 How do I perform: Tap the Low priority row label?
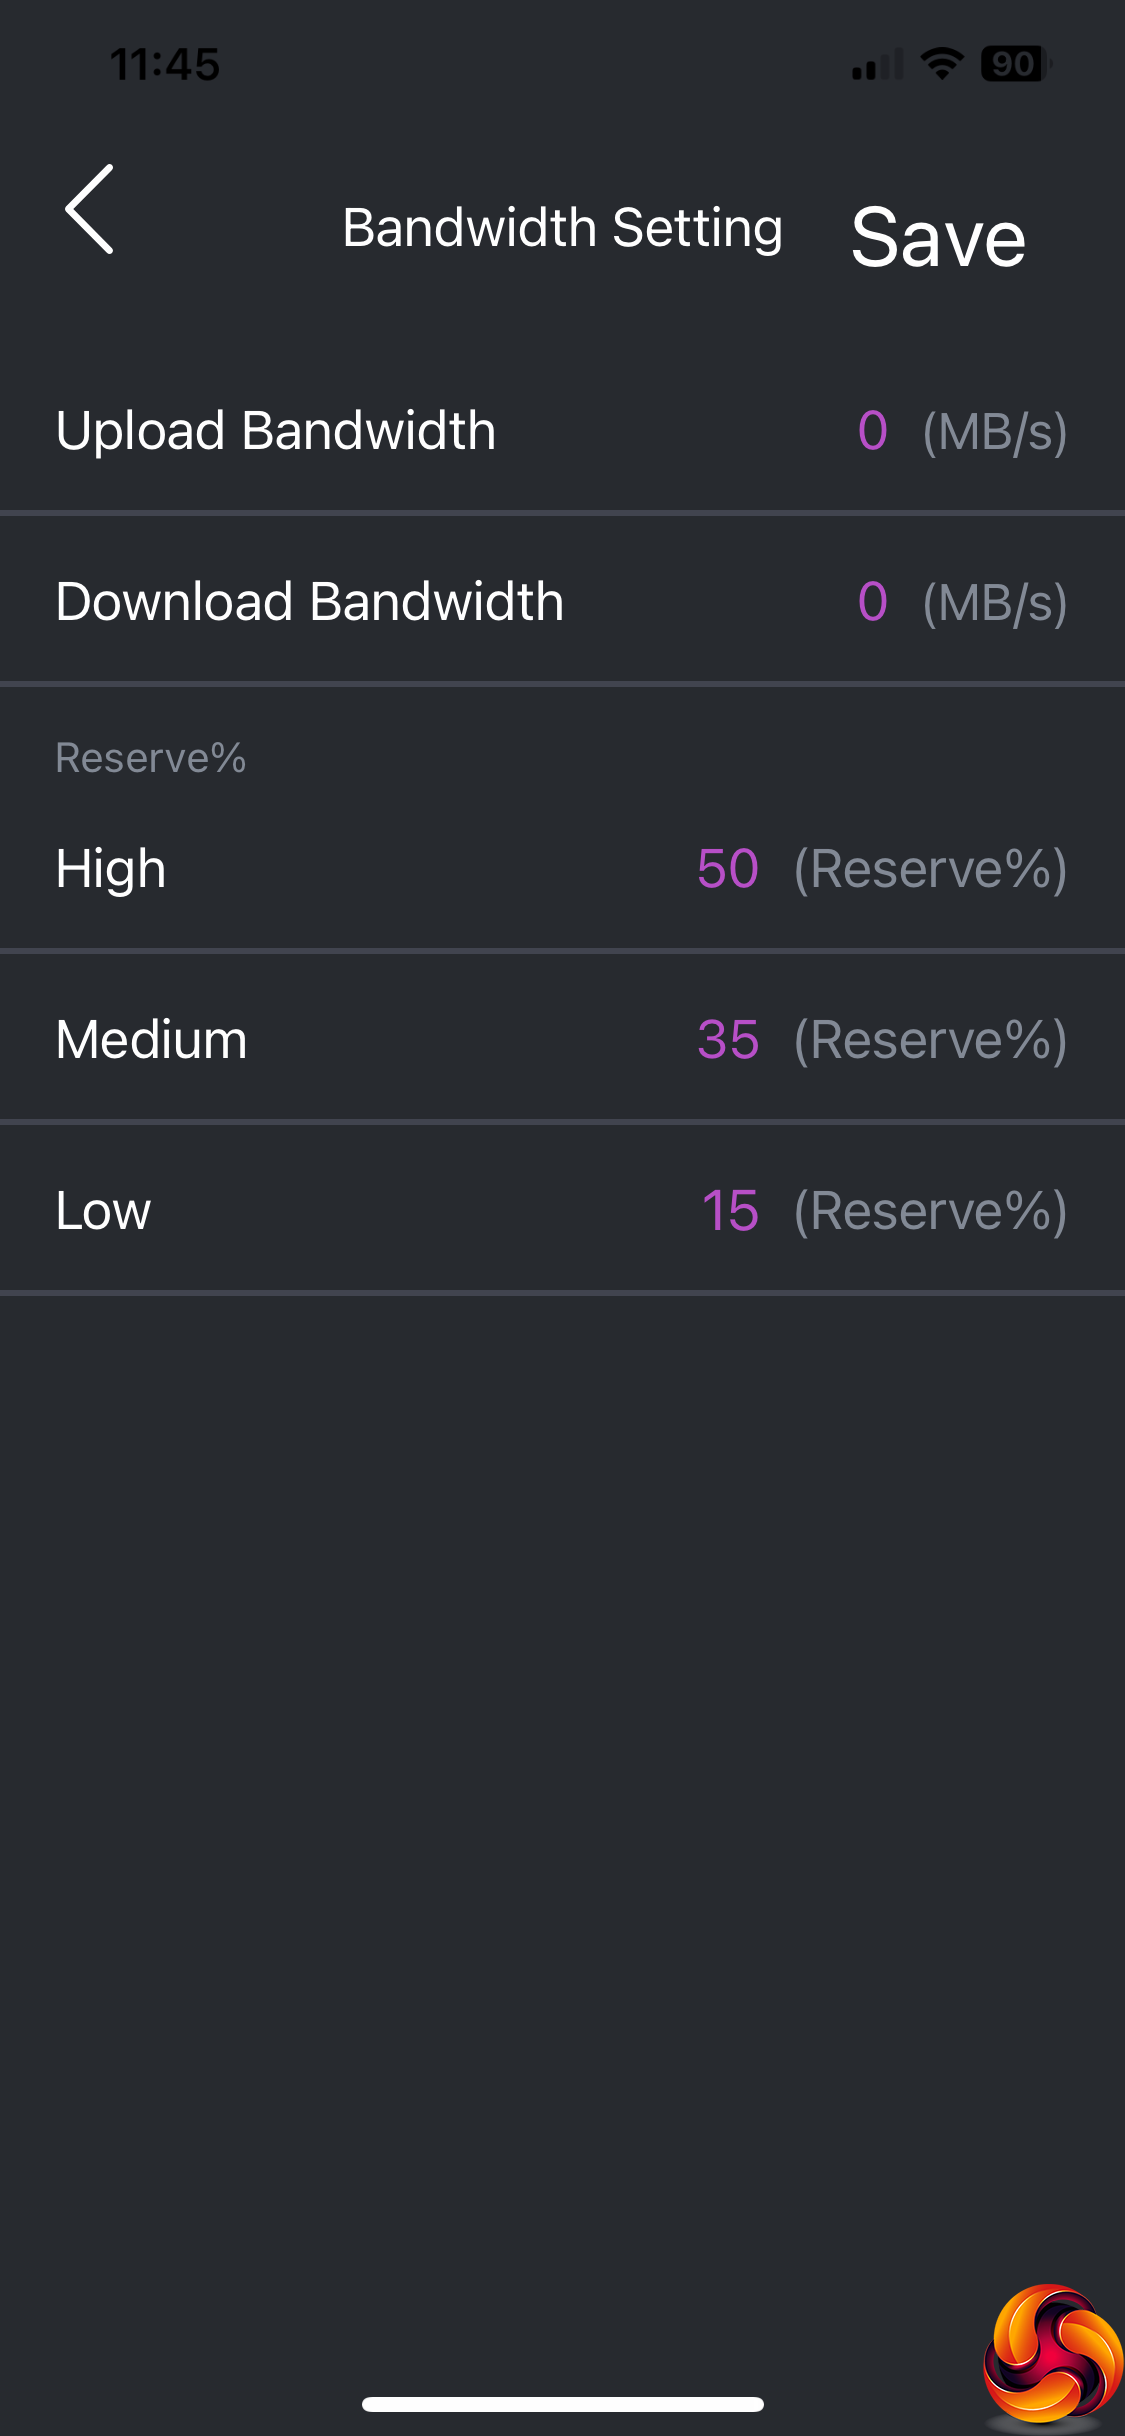[103, 1211]
